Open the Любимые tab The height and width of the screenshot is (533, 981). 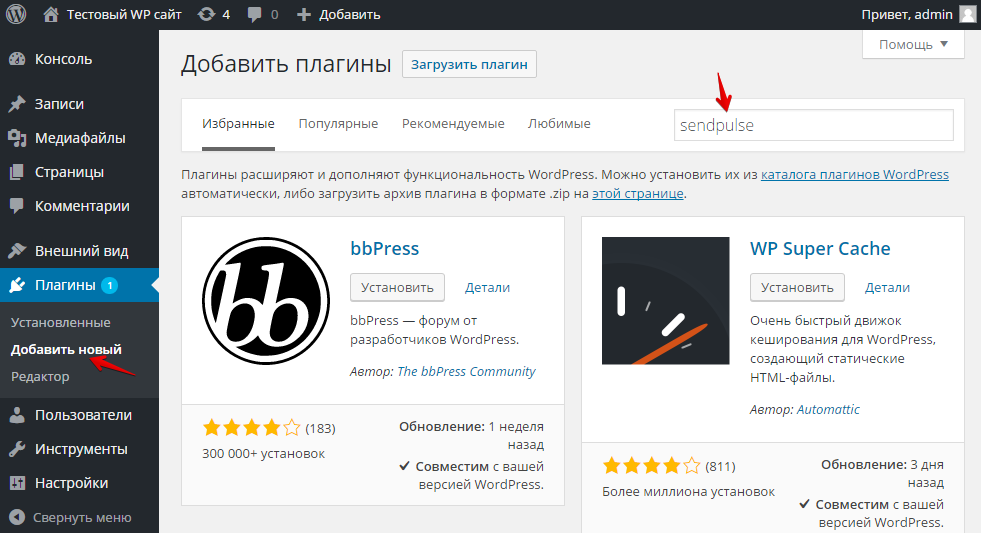[559, 124]
